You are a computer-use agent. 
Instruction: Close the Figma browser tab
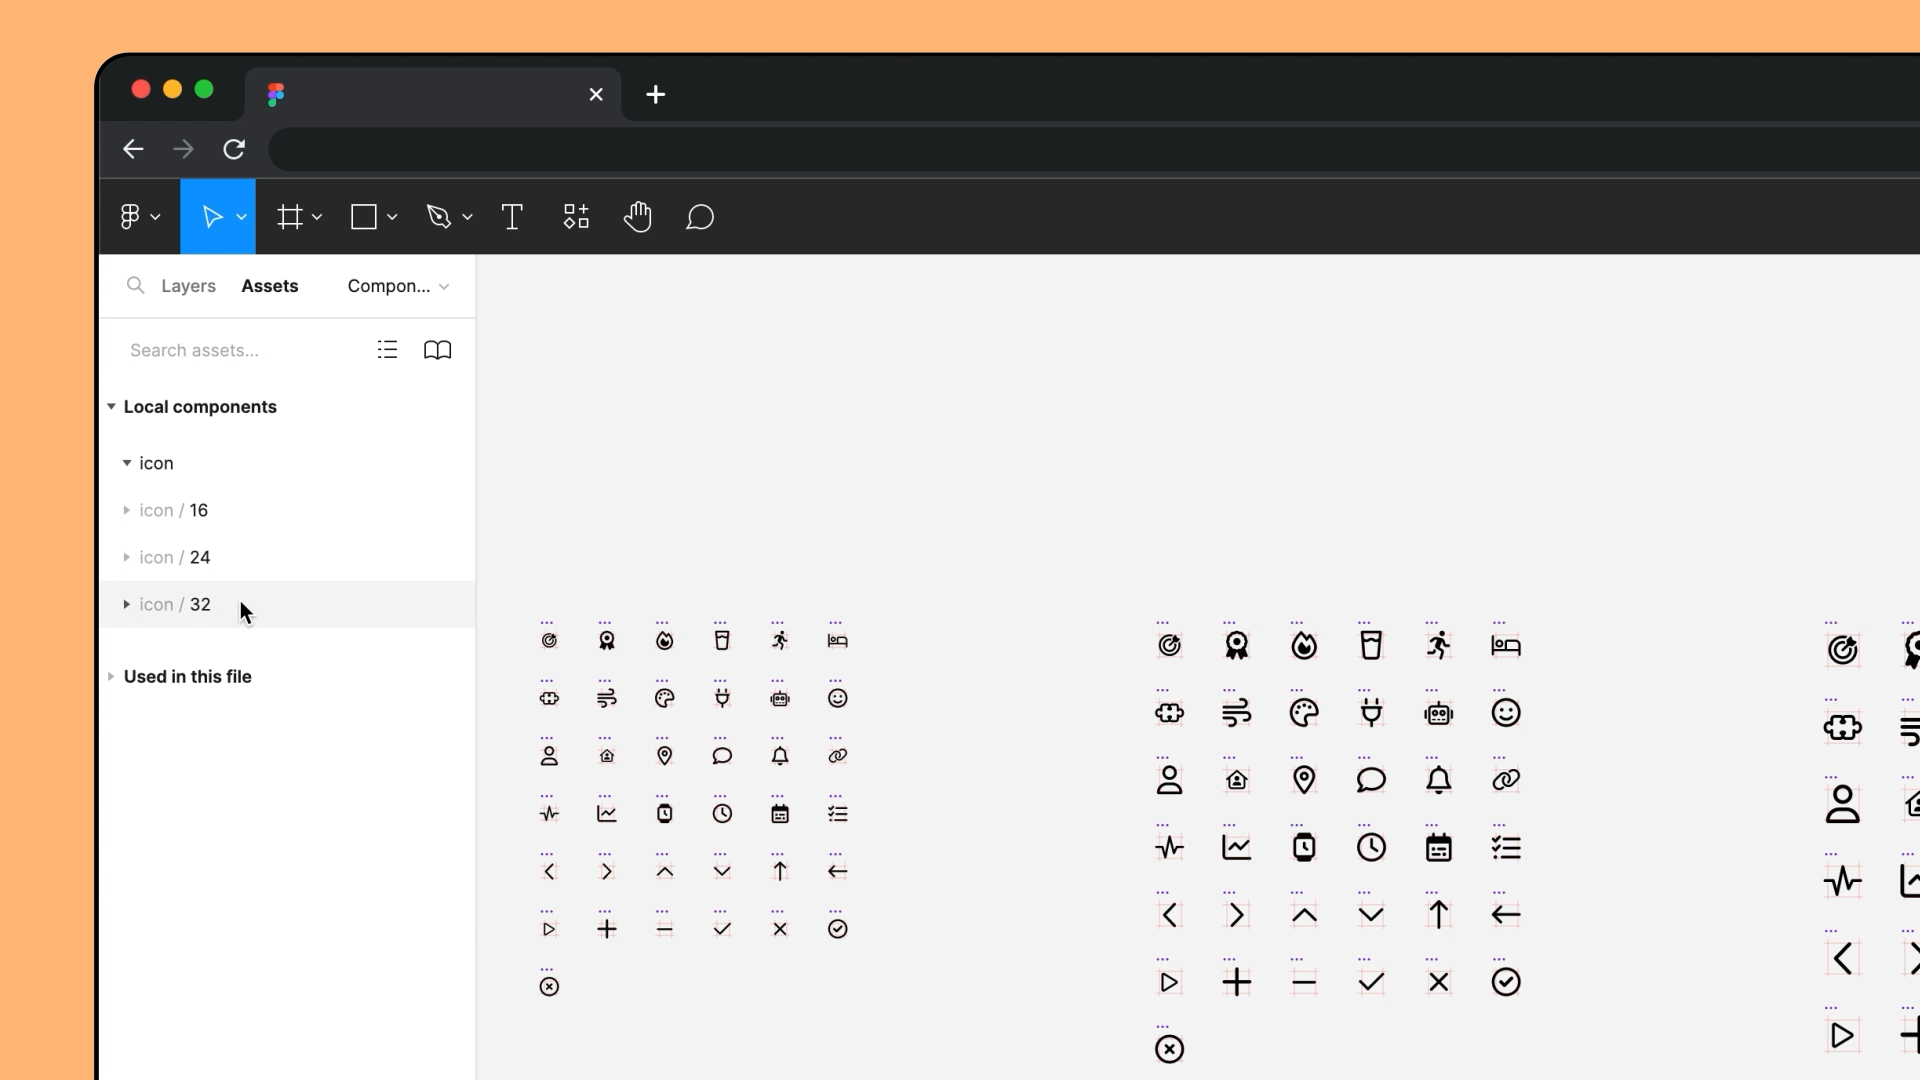596,94
